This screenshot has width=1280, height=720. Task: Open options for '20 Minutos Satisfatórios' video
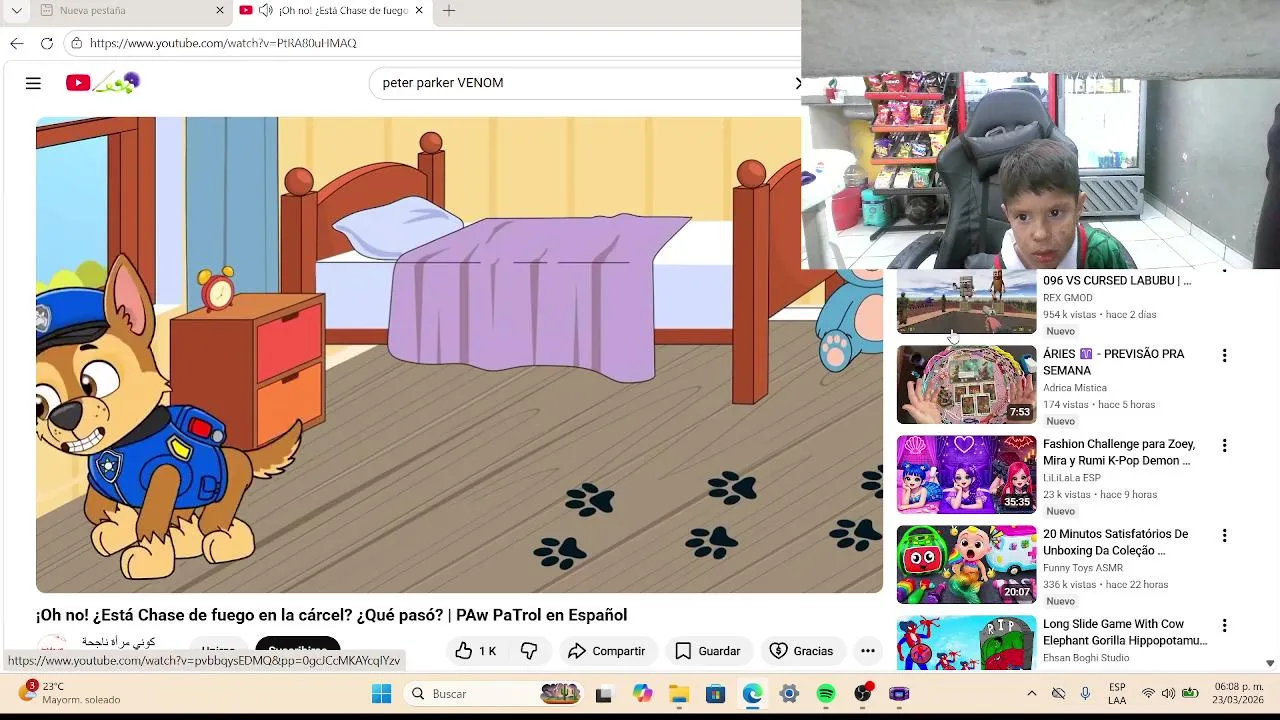[x=1224, y=536]
